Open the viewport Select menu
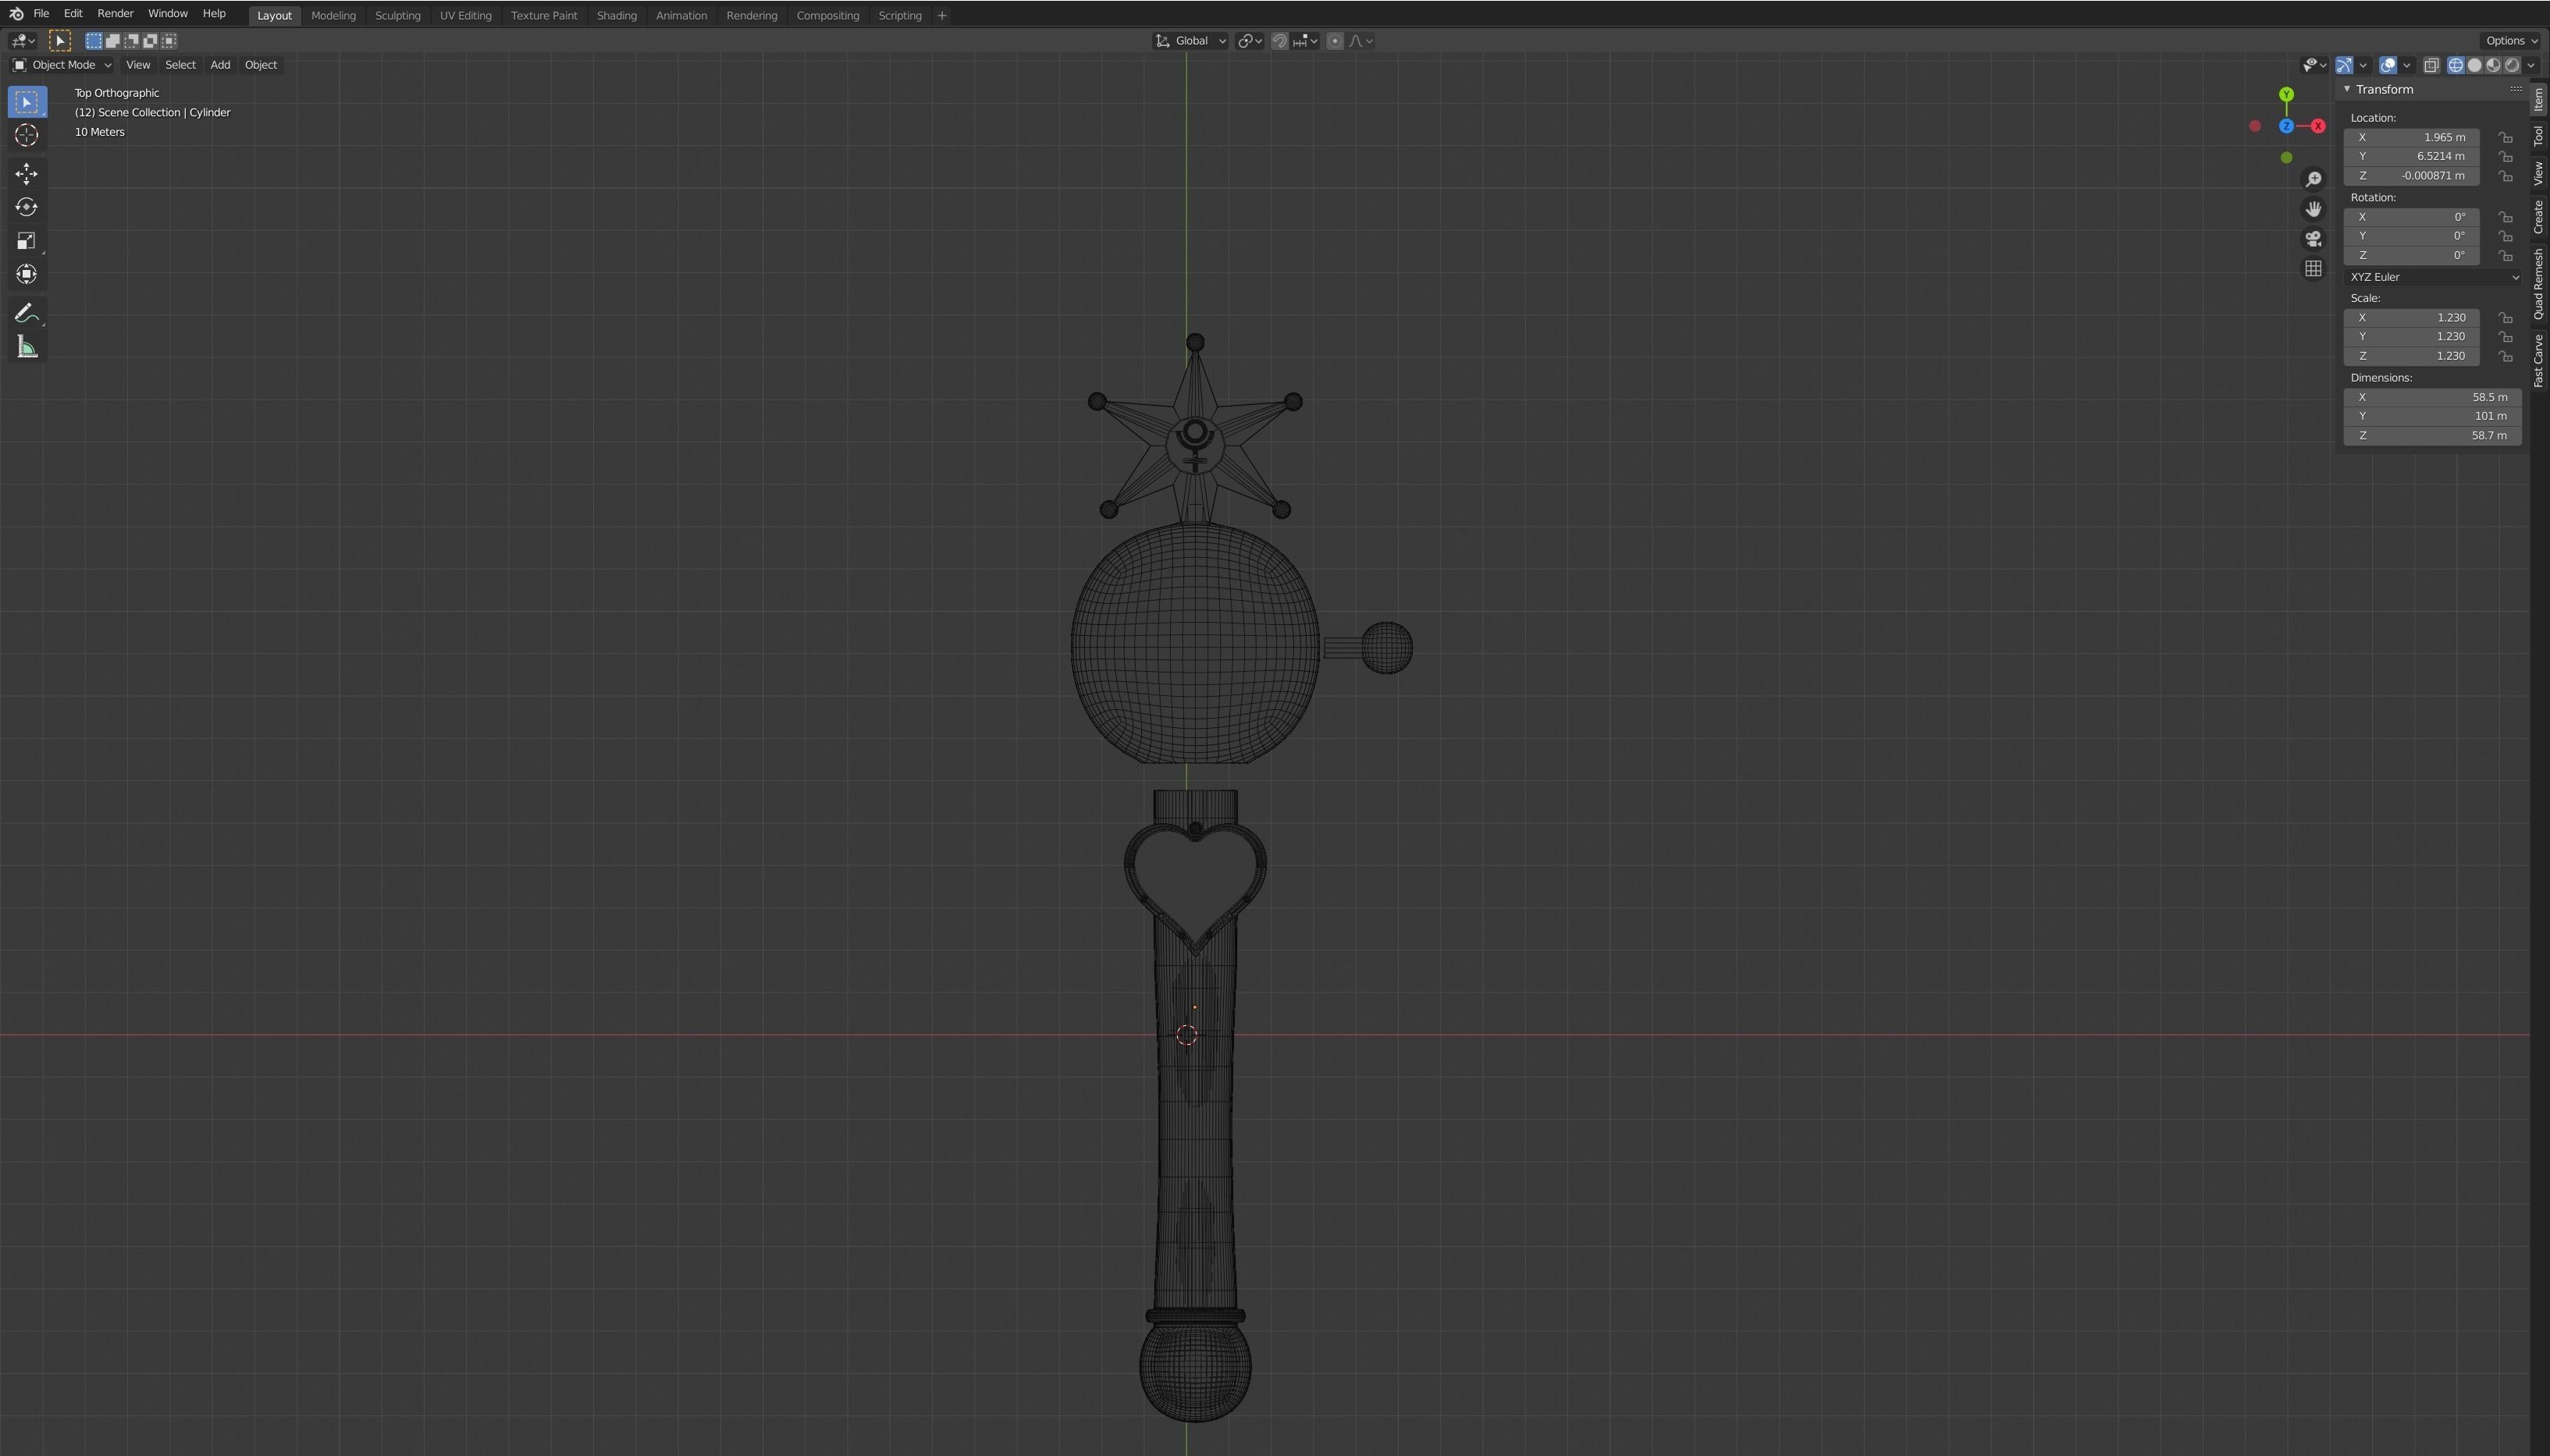 click(x=180, y=65)
